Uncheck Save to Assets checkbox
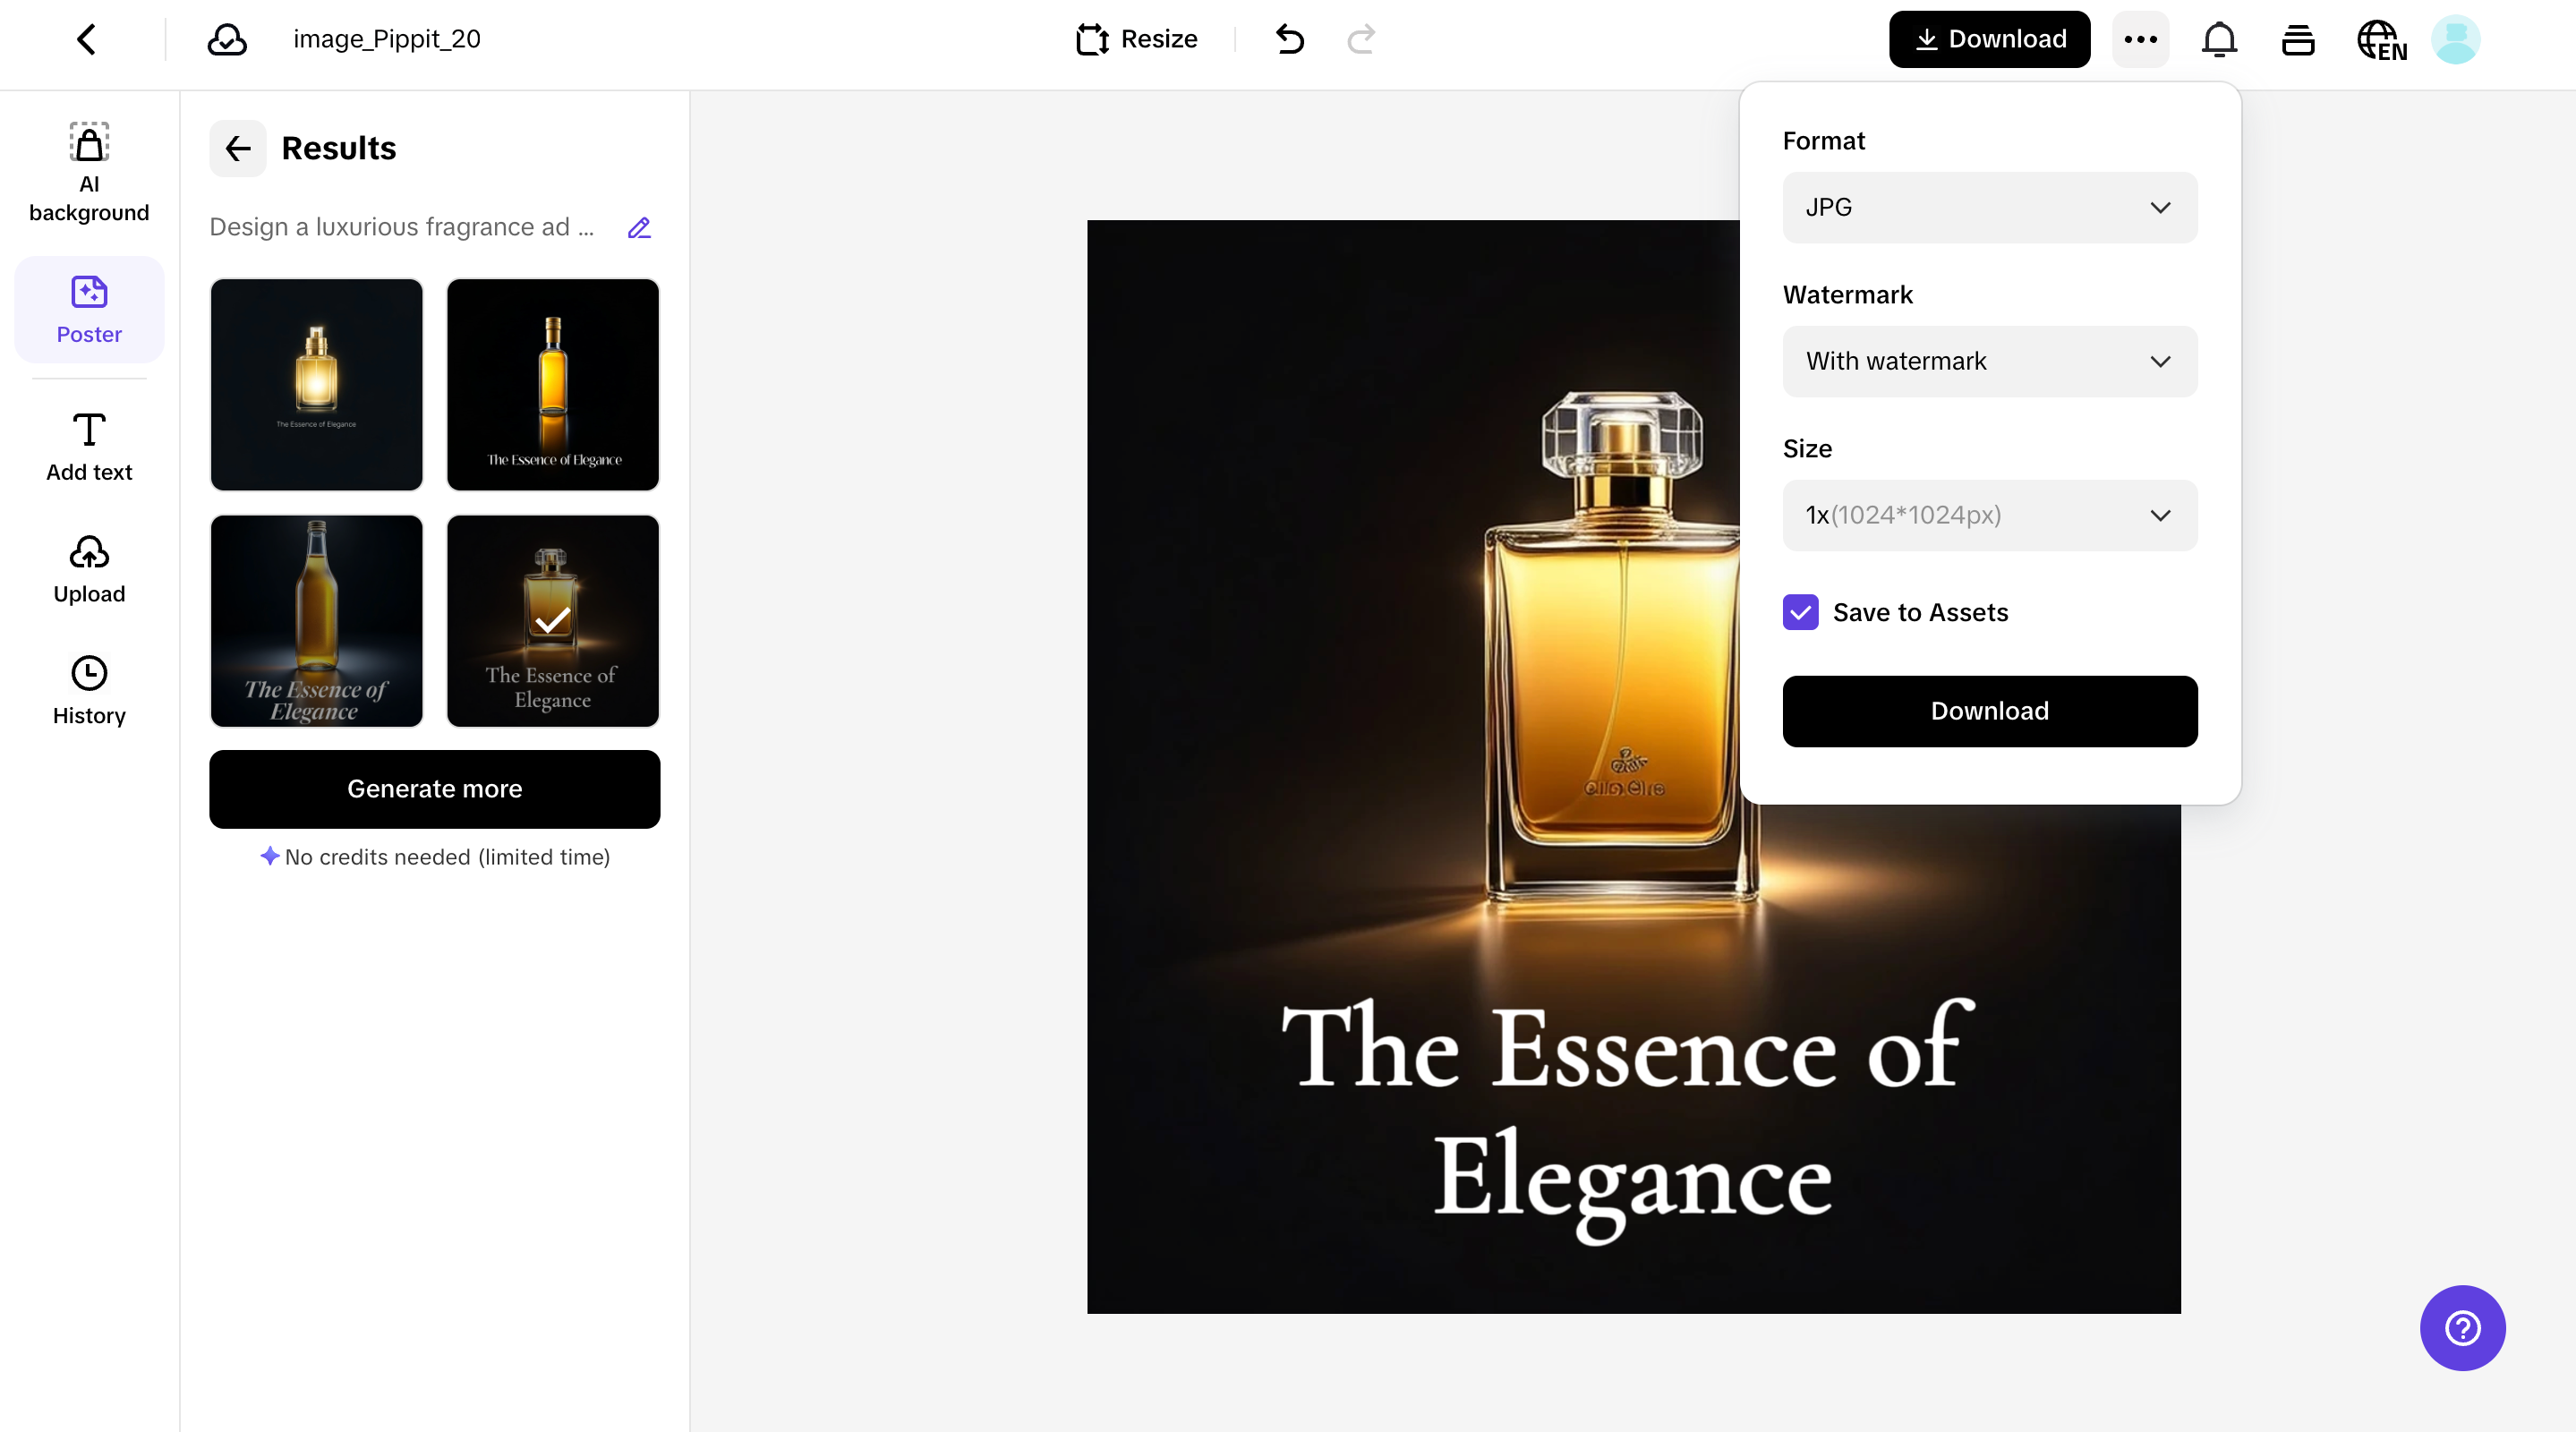This screenshot has height=1432, width=2576. (1800, 612)
